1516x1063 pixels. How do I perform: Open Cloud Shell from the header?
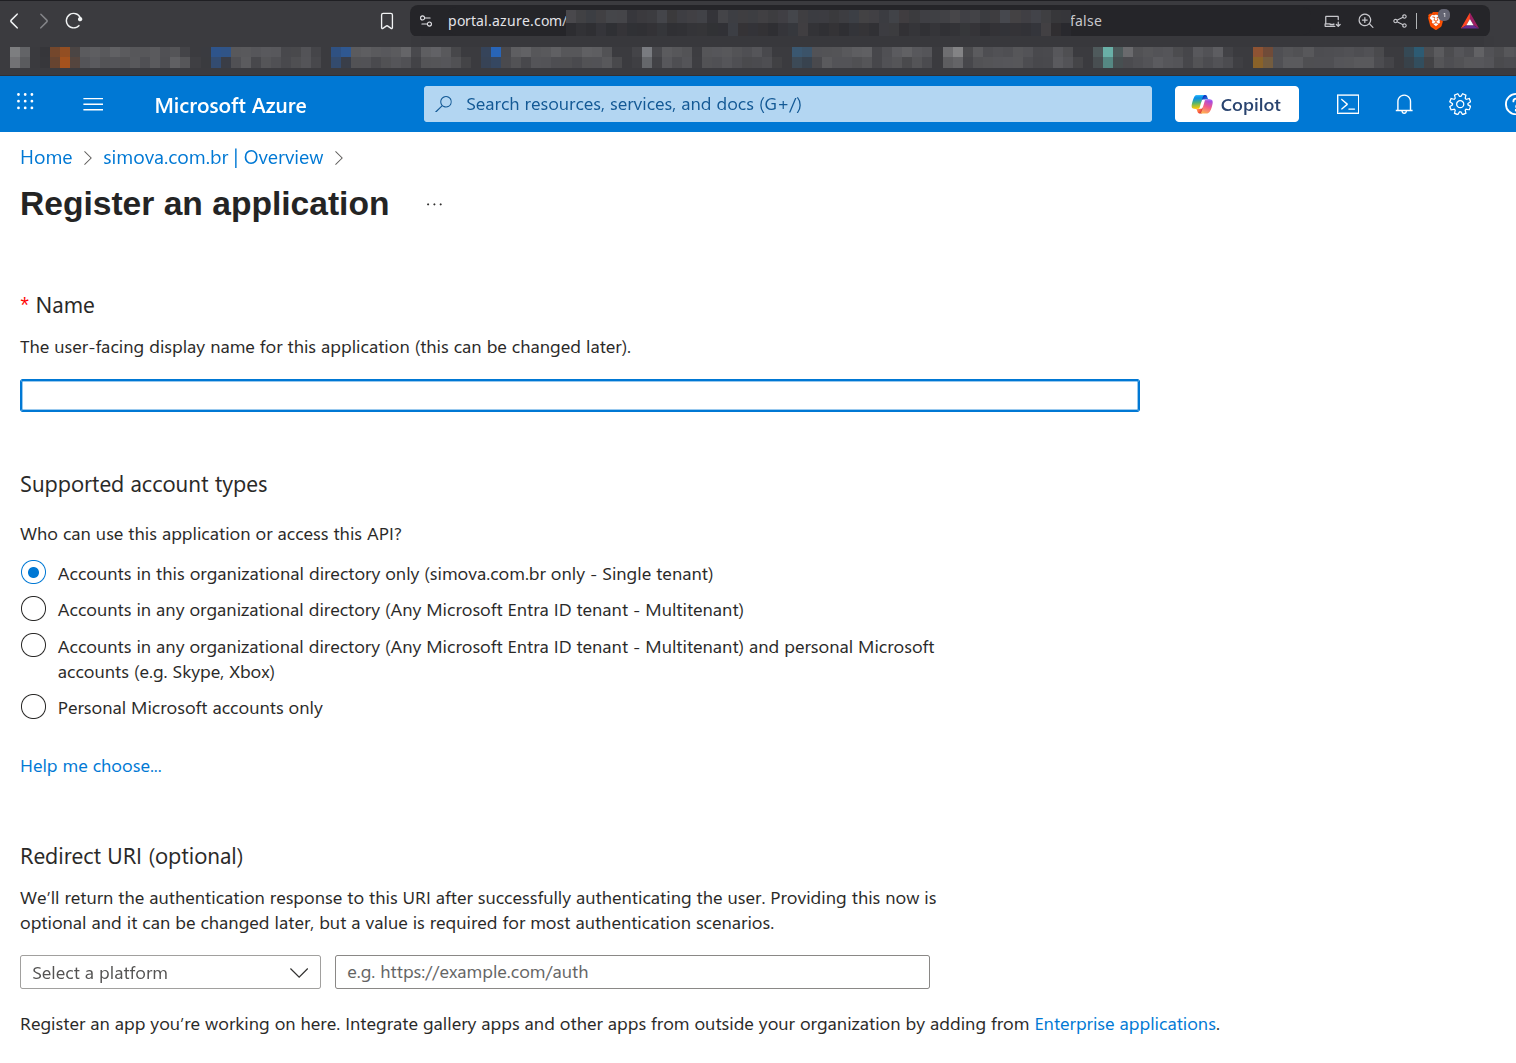[1347, 104]
